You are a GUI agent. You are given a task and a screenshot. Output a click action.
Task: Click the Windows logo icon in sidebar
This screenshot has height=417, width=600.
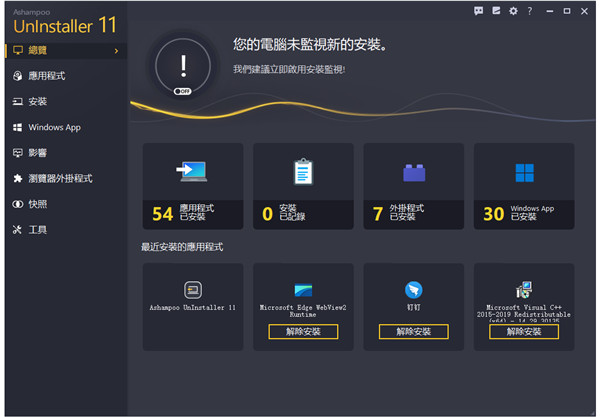[x=18, y=127]
